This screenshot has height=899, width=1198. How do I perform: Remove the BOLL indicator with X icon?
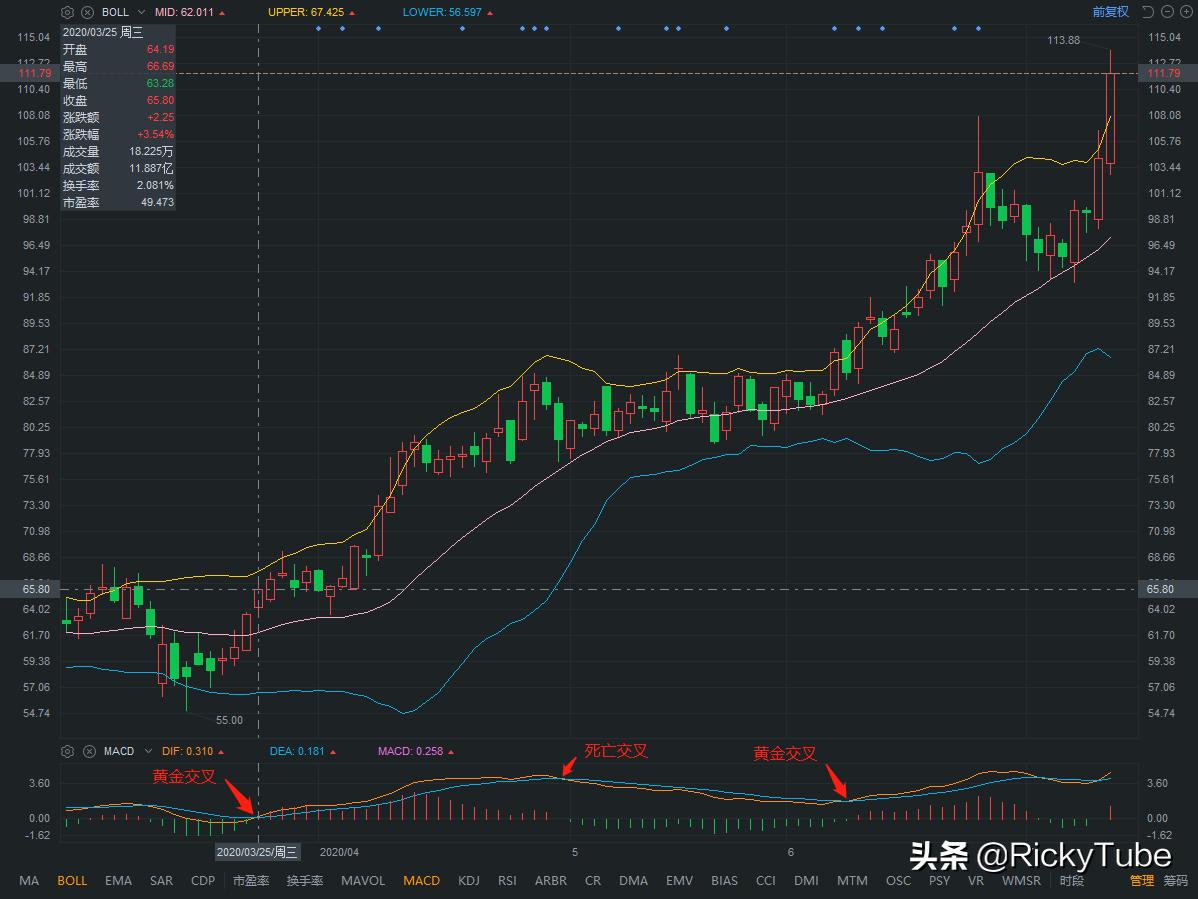(x=88, y=12)
